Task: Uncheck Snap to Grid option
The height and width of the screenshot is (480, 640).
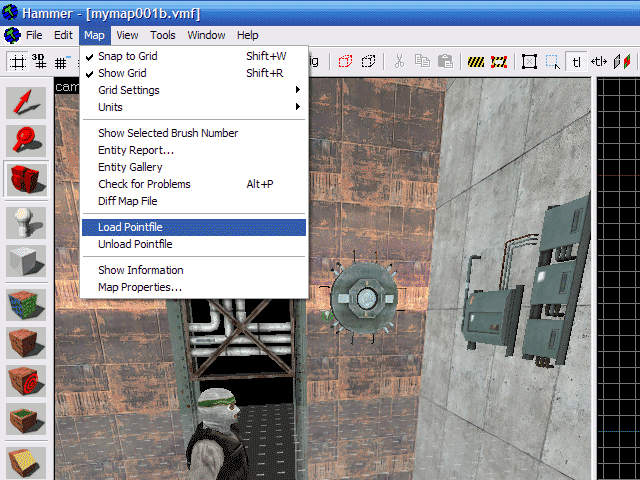Action: pos(127,56)
